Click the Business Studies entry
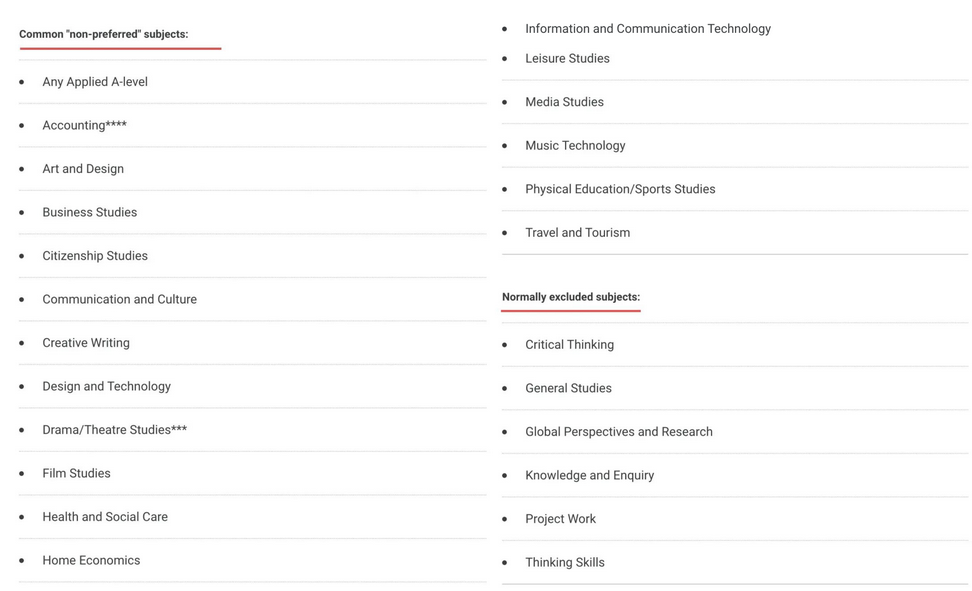Screen dimensions: 972x591 coord(90,212)
